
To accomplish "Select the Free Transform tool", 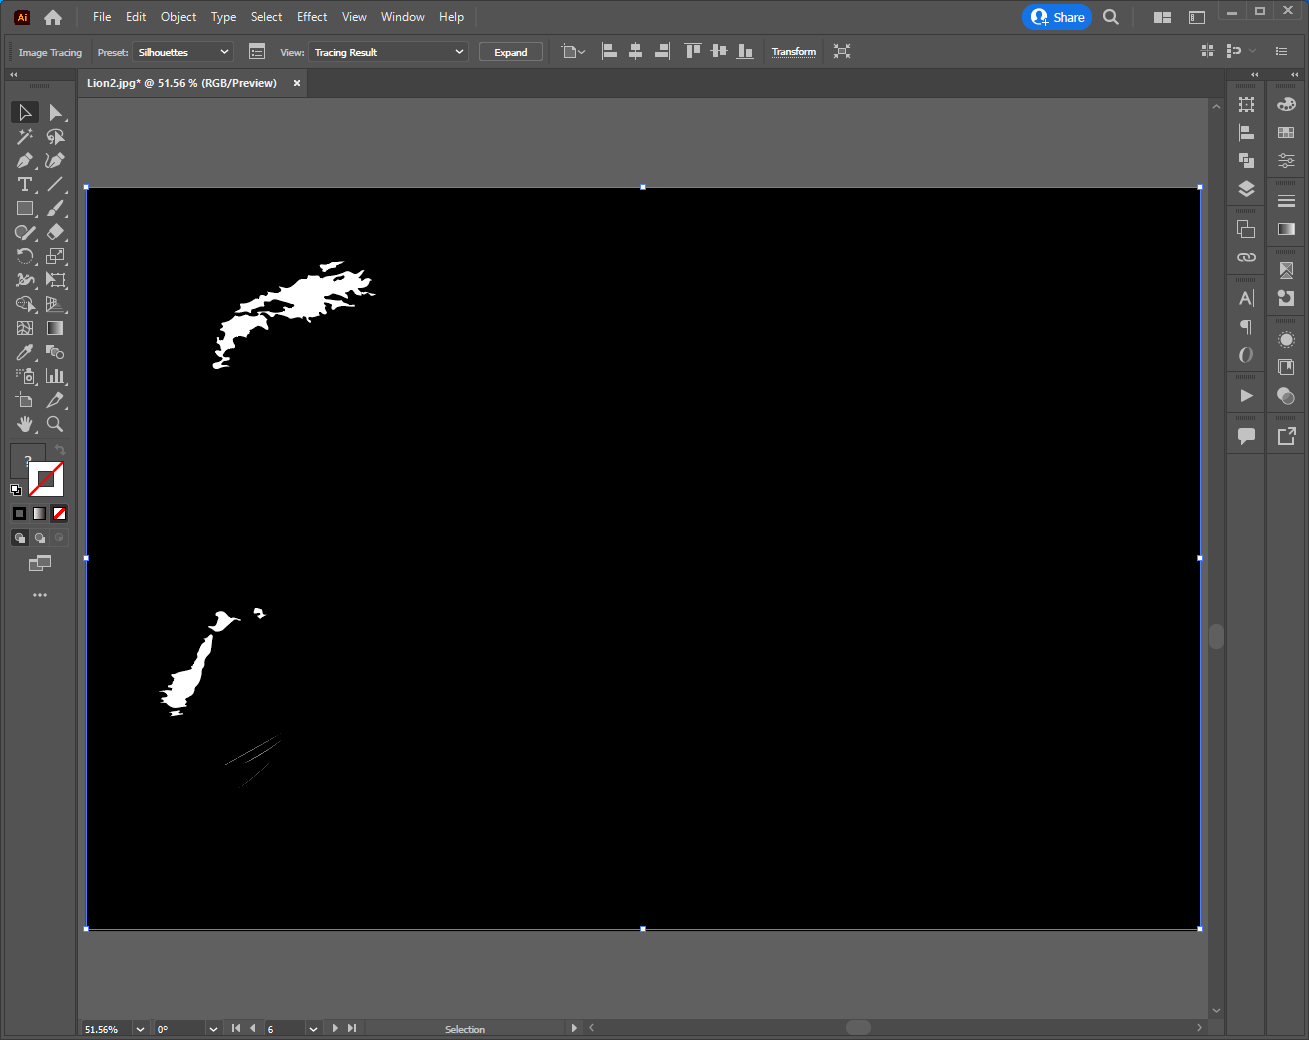I will click(56, 280).
